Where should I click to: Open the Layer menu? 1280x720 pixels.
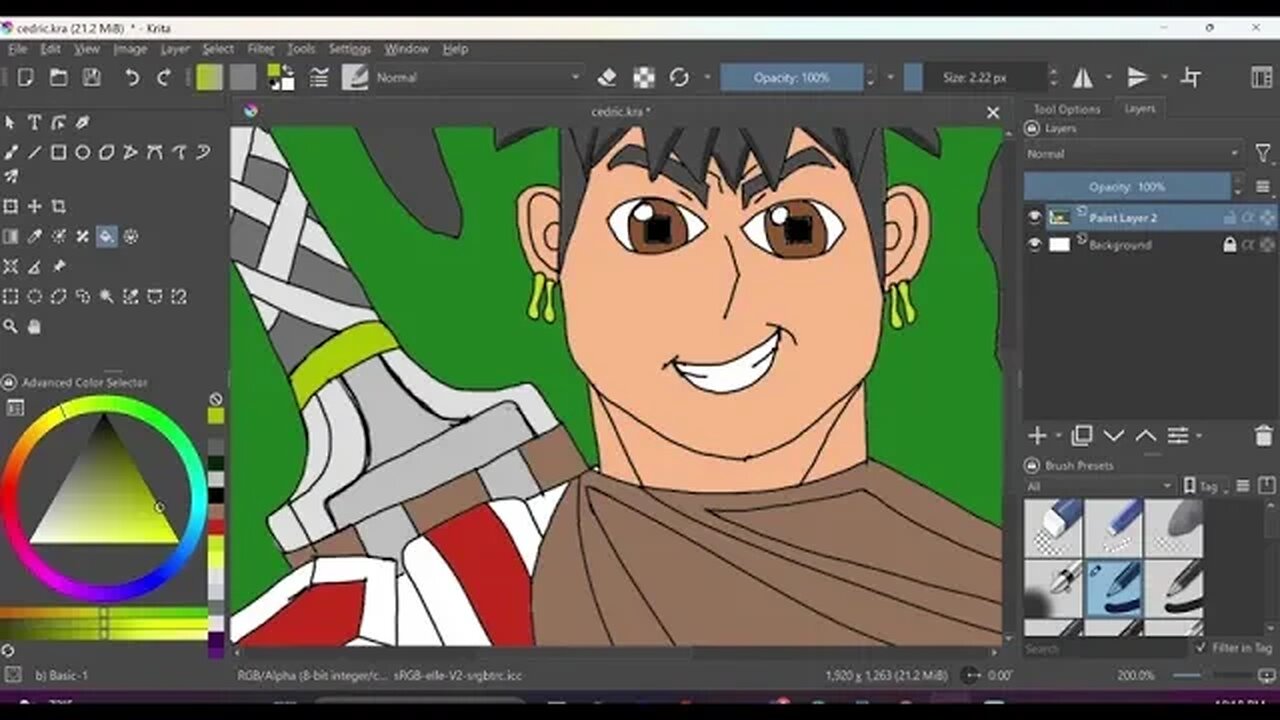[x=175, y=49]
